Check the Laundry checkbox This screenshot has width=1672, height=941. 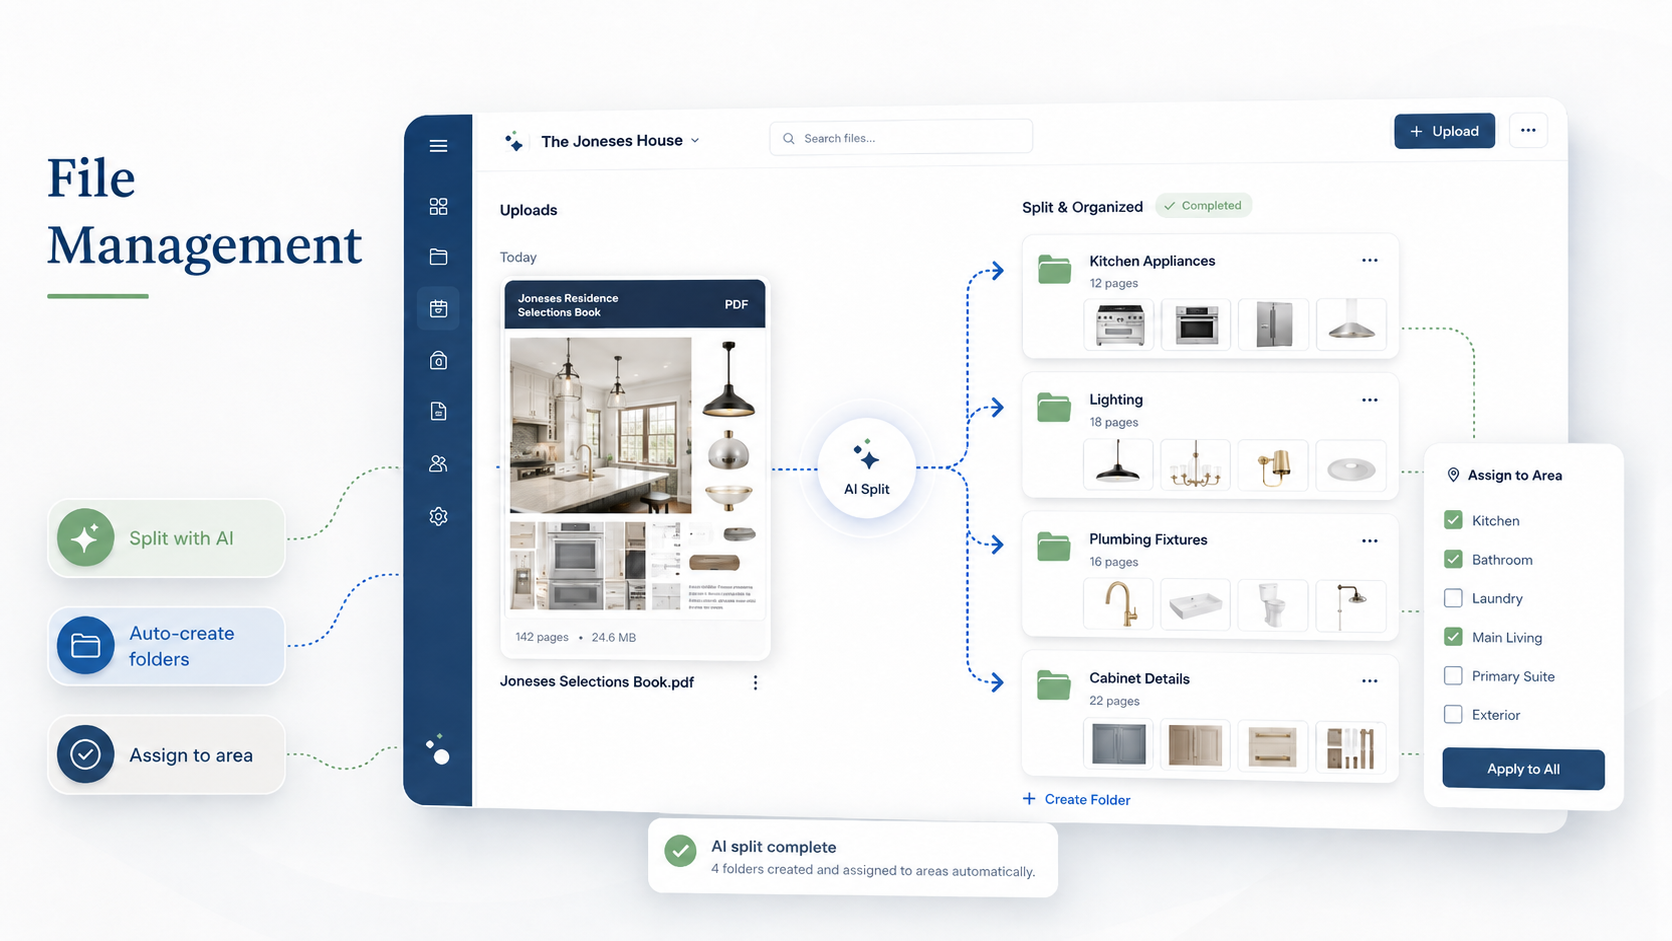[x=1453, y=598]
